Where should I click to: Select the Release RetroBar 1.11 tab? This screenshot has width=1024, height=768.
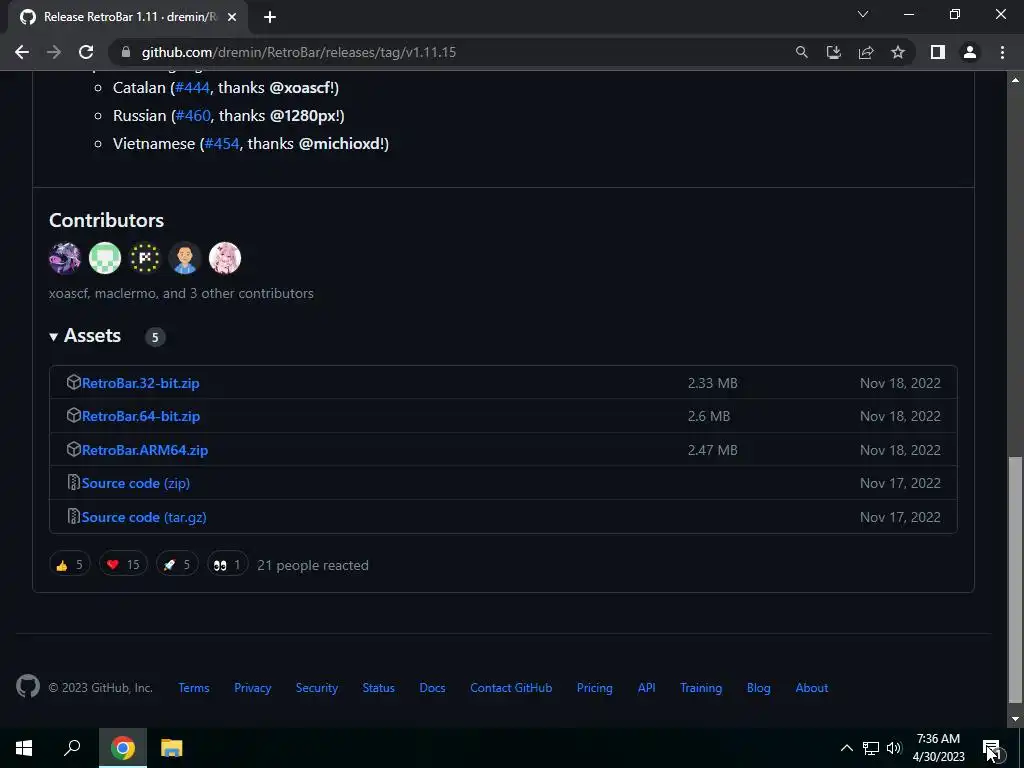[x=129, y=18]
